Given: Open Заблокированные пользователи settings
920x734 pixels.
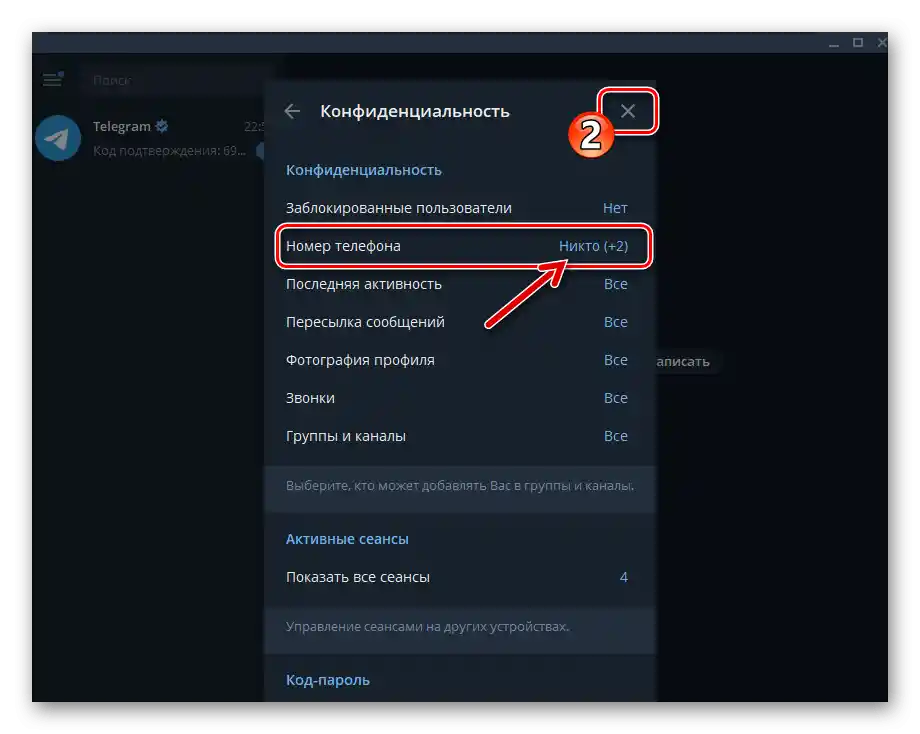Looking at the screenshot, I should pyautogui.click(x=399, y=208).
